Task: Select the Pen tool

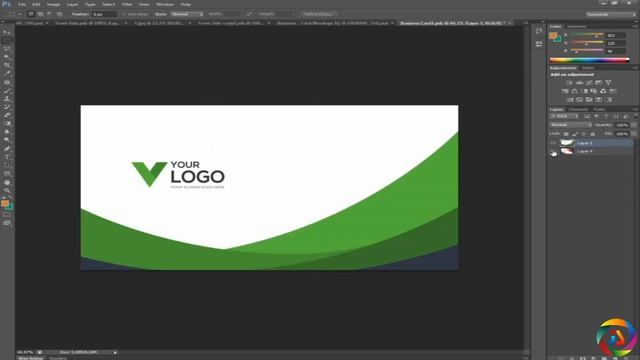Action: pos(7,149)
